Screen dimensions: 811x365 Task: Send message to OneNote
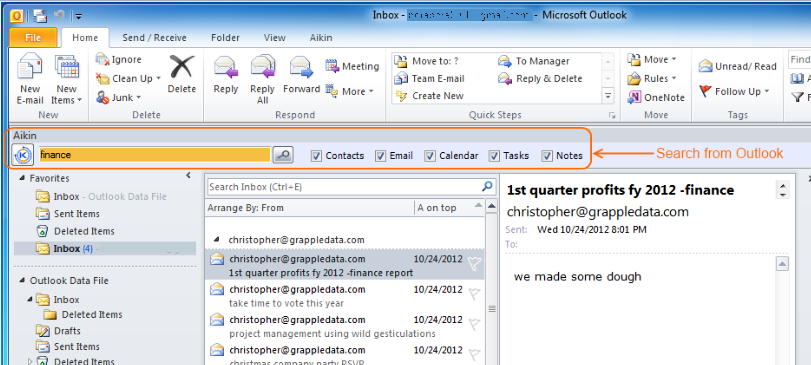point(656,97)
